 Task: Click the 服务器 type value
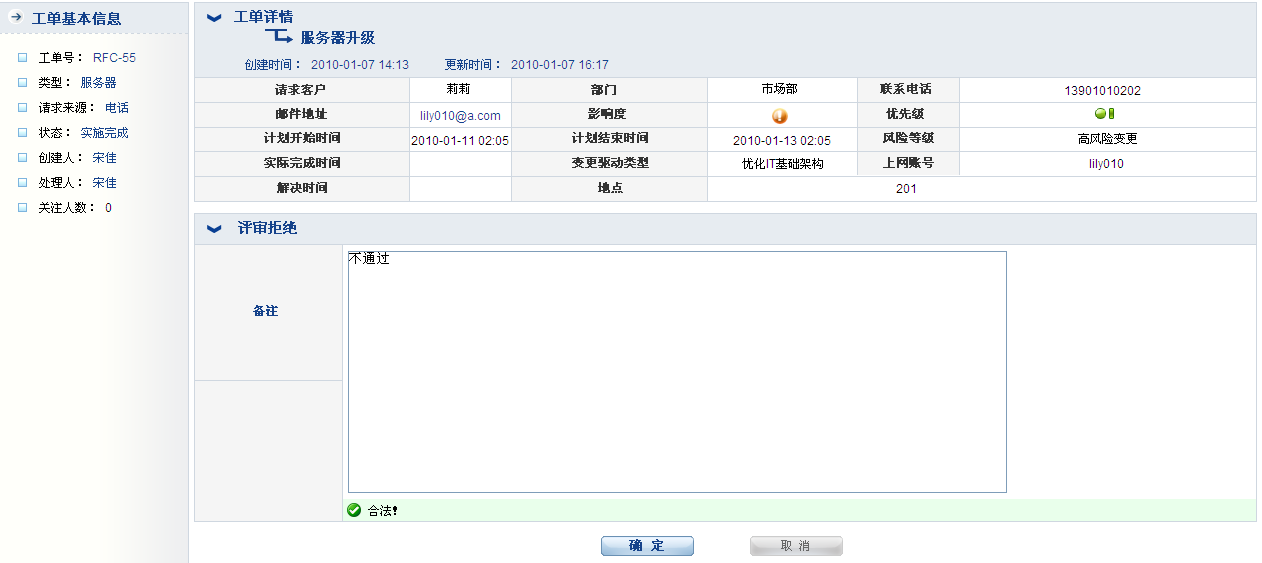tap(98, 83)
